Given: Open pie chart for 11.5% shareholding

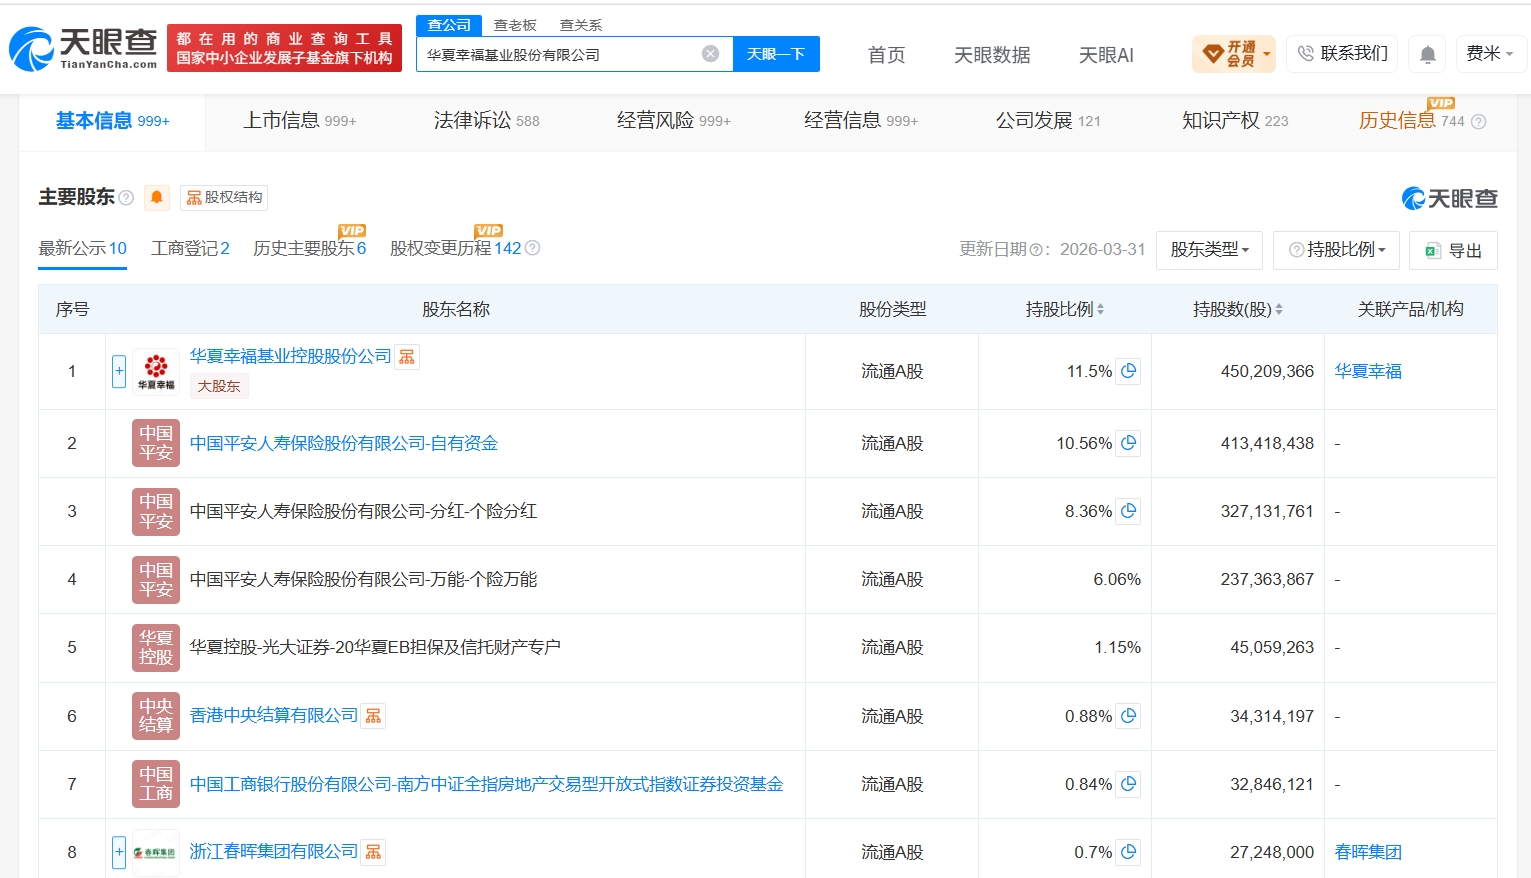Looking at the screenshot, I should pos(1128,371).
